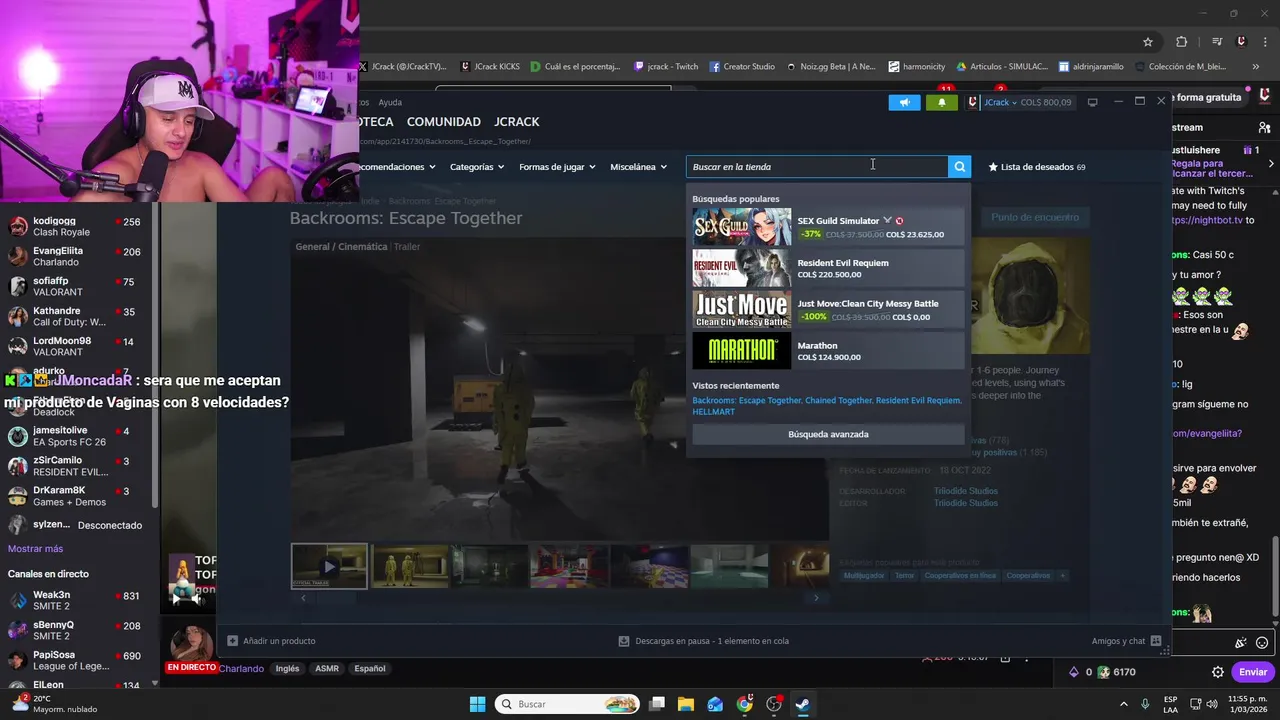The height and width of the screenshot is (720, 1280).
Task: Click the Bits gem icon below chat
Action: coord(1074,672)
